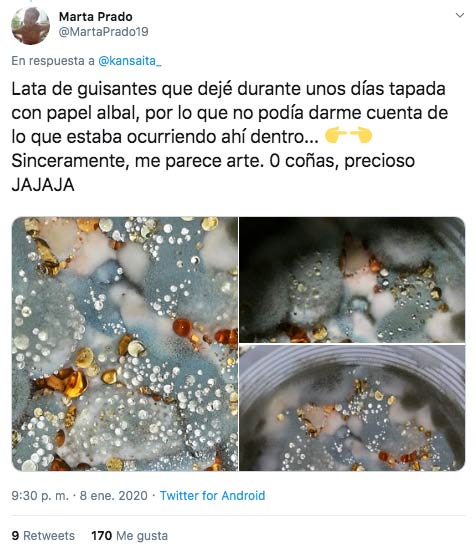Open the large left mold photo
This screenshot has height=554, width=476.
(125, 344)
